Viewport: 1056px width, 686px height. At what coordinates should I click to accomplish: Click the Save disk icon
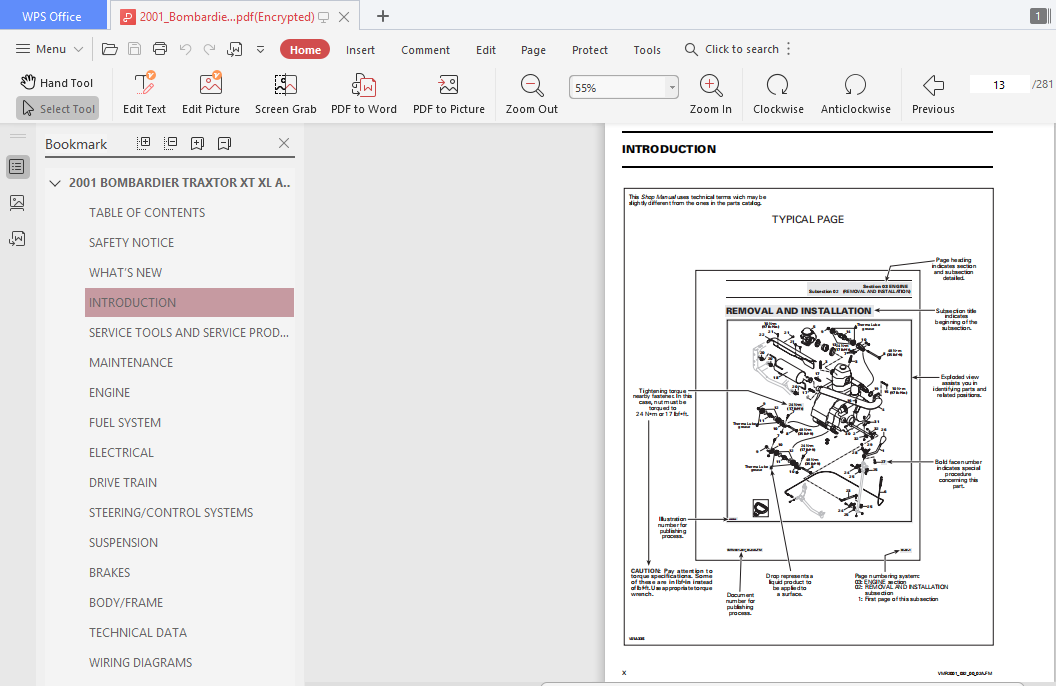(x=134, y=48)
